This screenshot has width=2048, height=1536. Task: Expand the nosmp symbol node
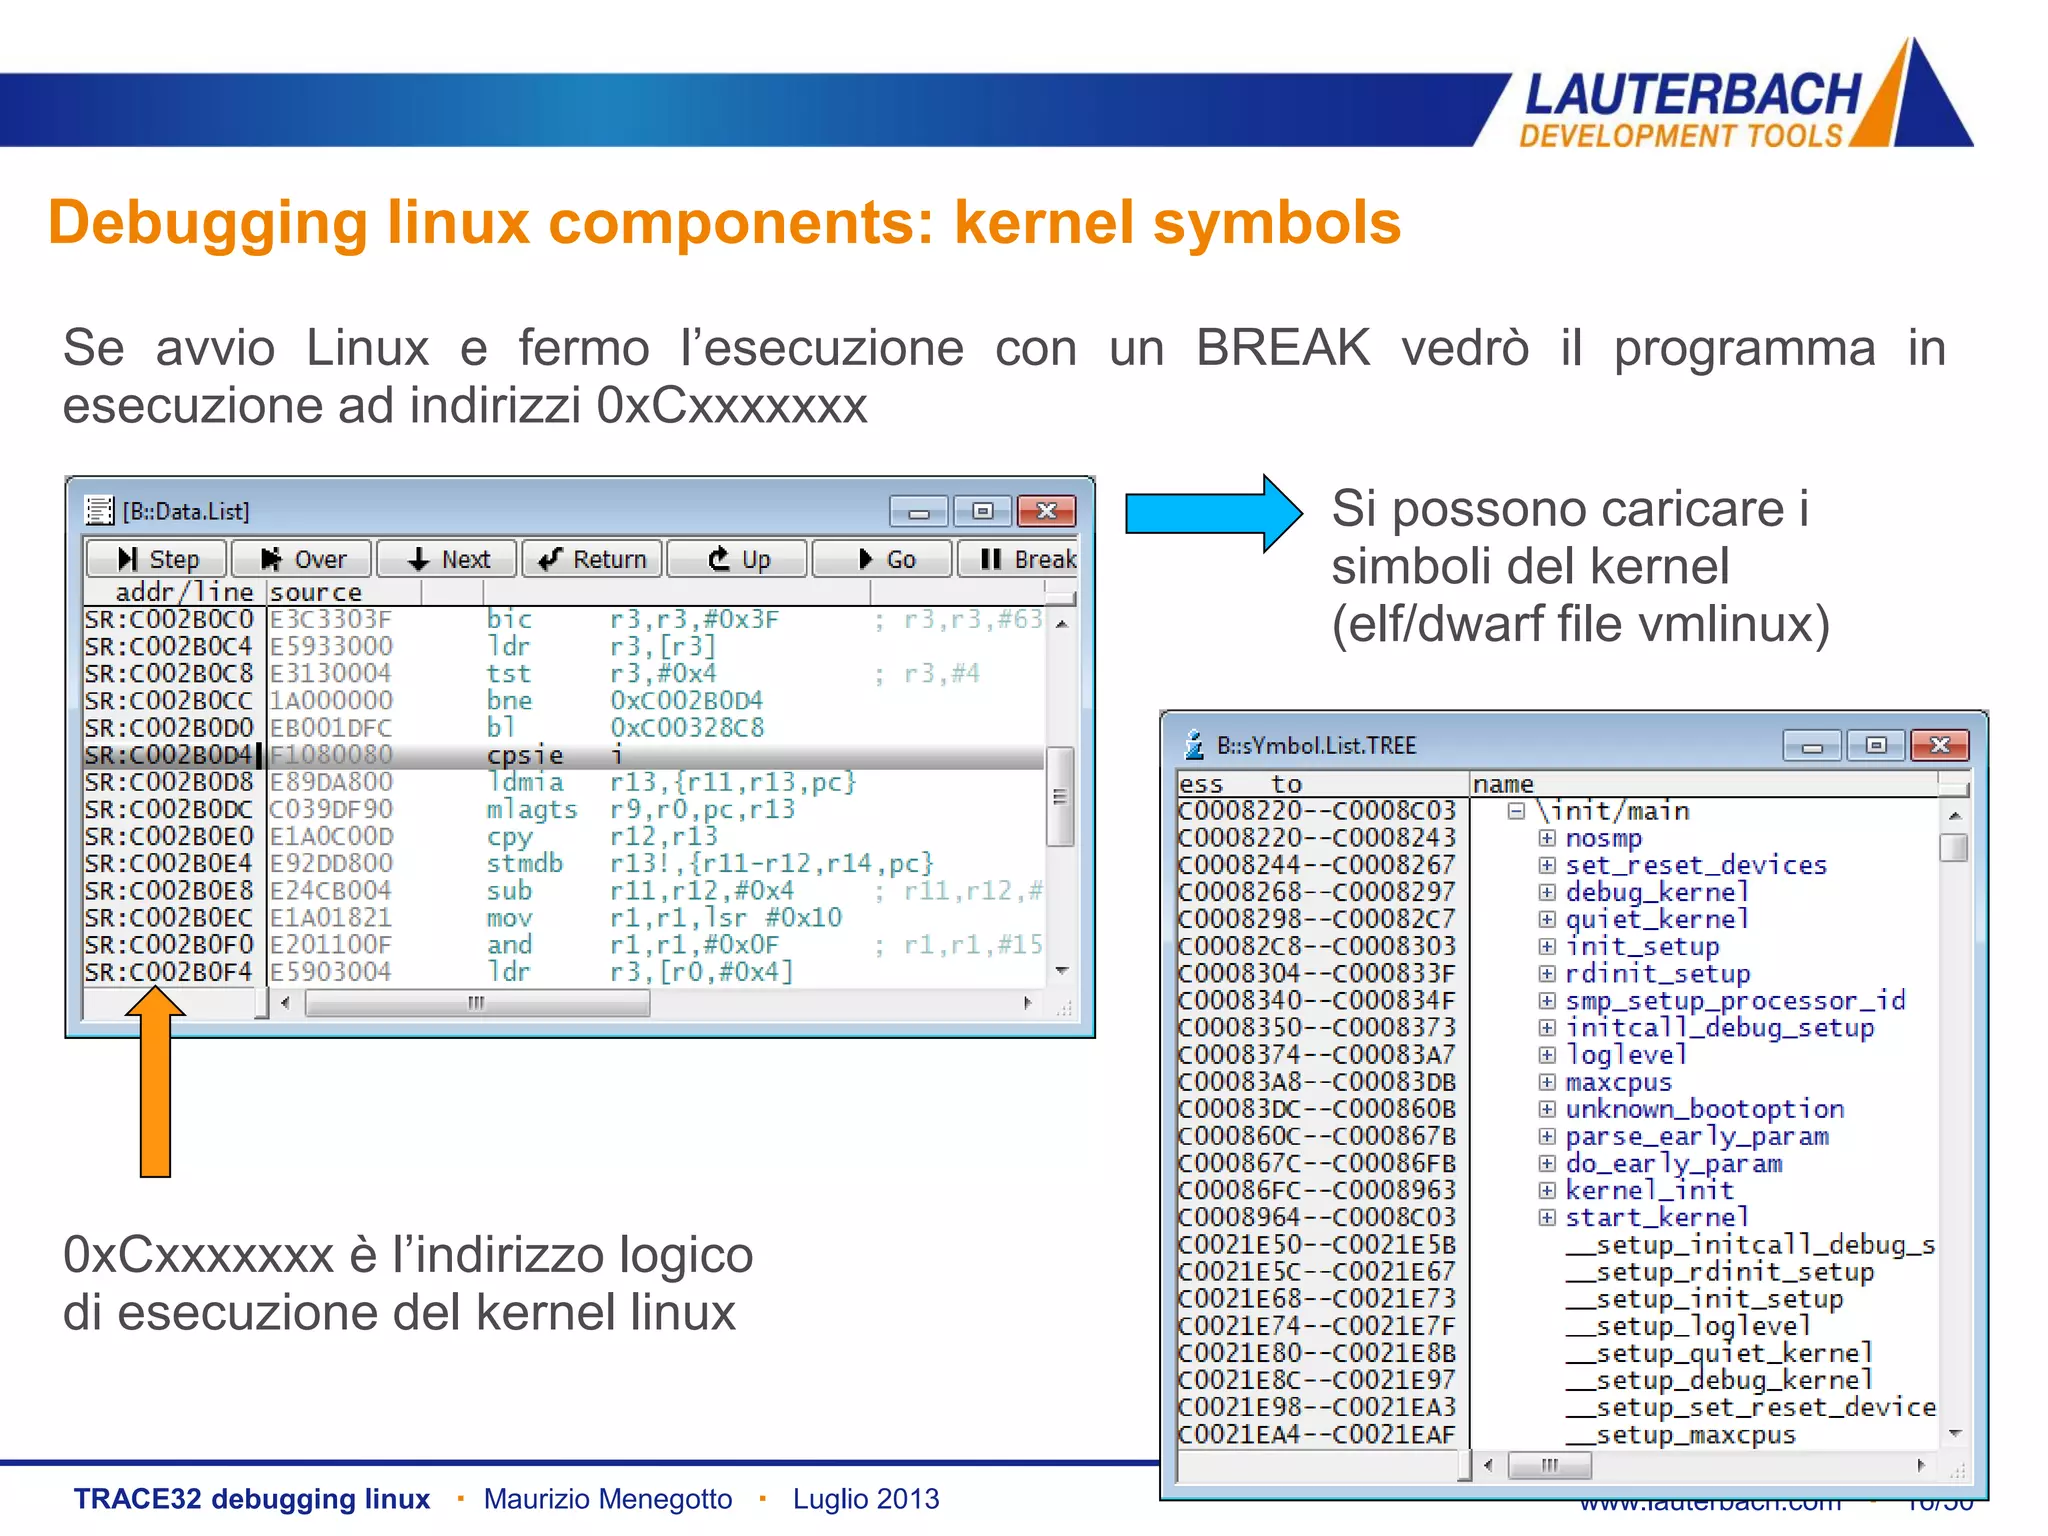tap(1547, 838)
